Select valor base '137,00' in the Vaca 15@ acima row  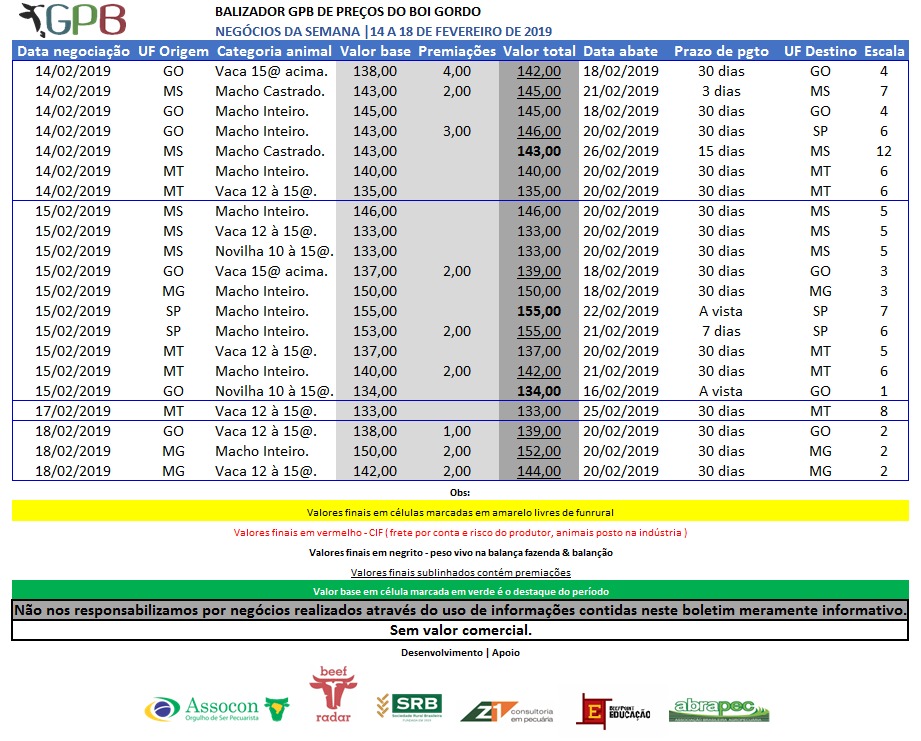pos(375,271)
